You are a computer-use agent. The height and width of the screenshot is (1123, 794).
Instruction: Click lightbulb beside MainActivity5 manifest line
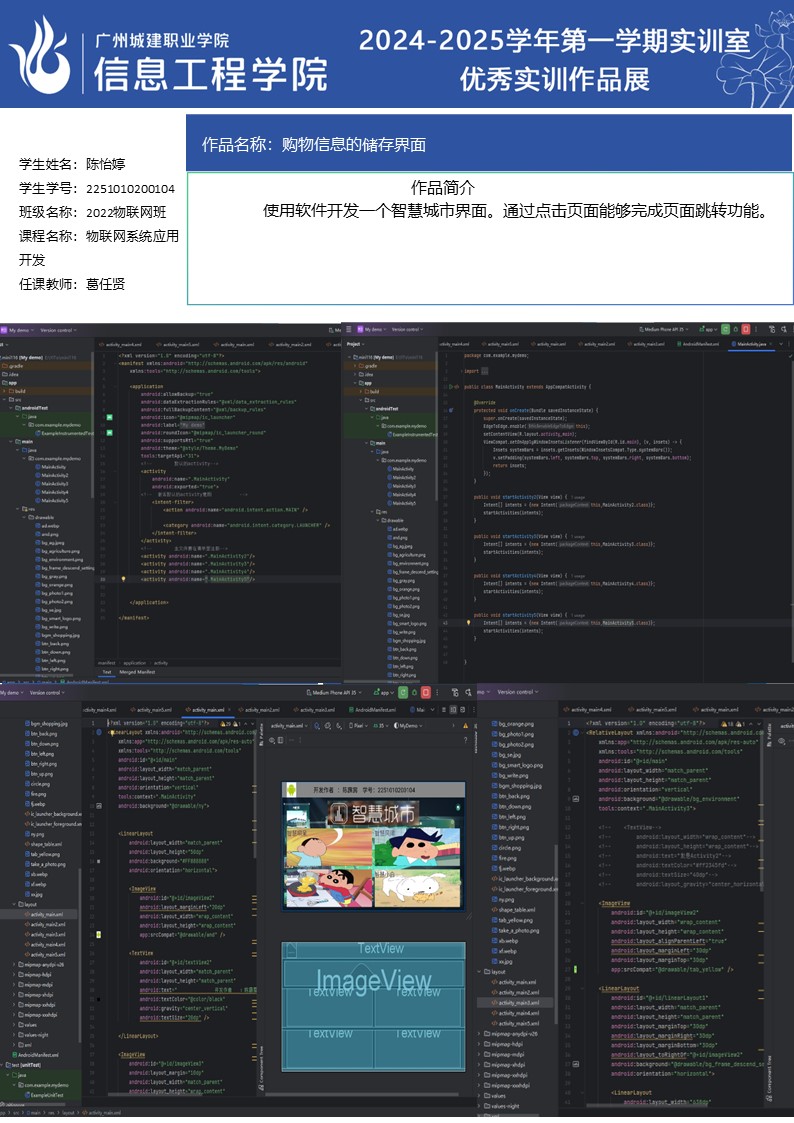click(x=123, y=578)
